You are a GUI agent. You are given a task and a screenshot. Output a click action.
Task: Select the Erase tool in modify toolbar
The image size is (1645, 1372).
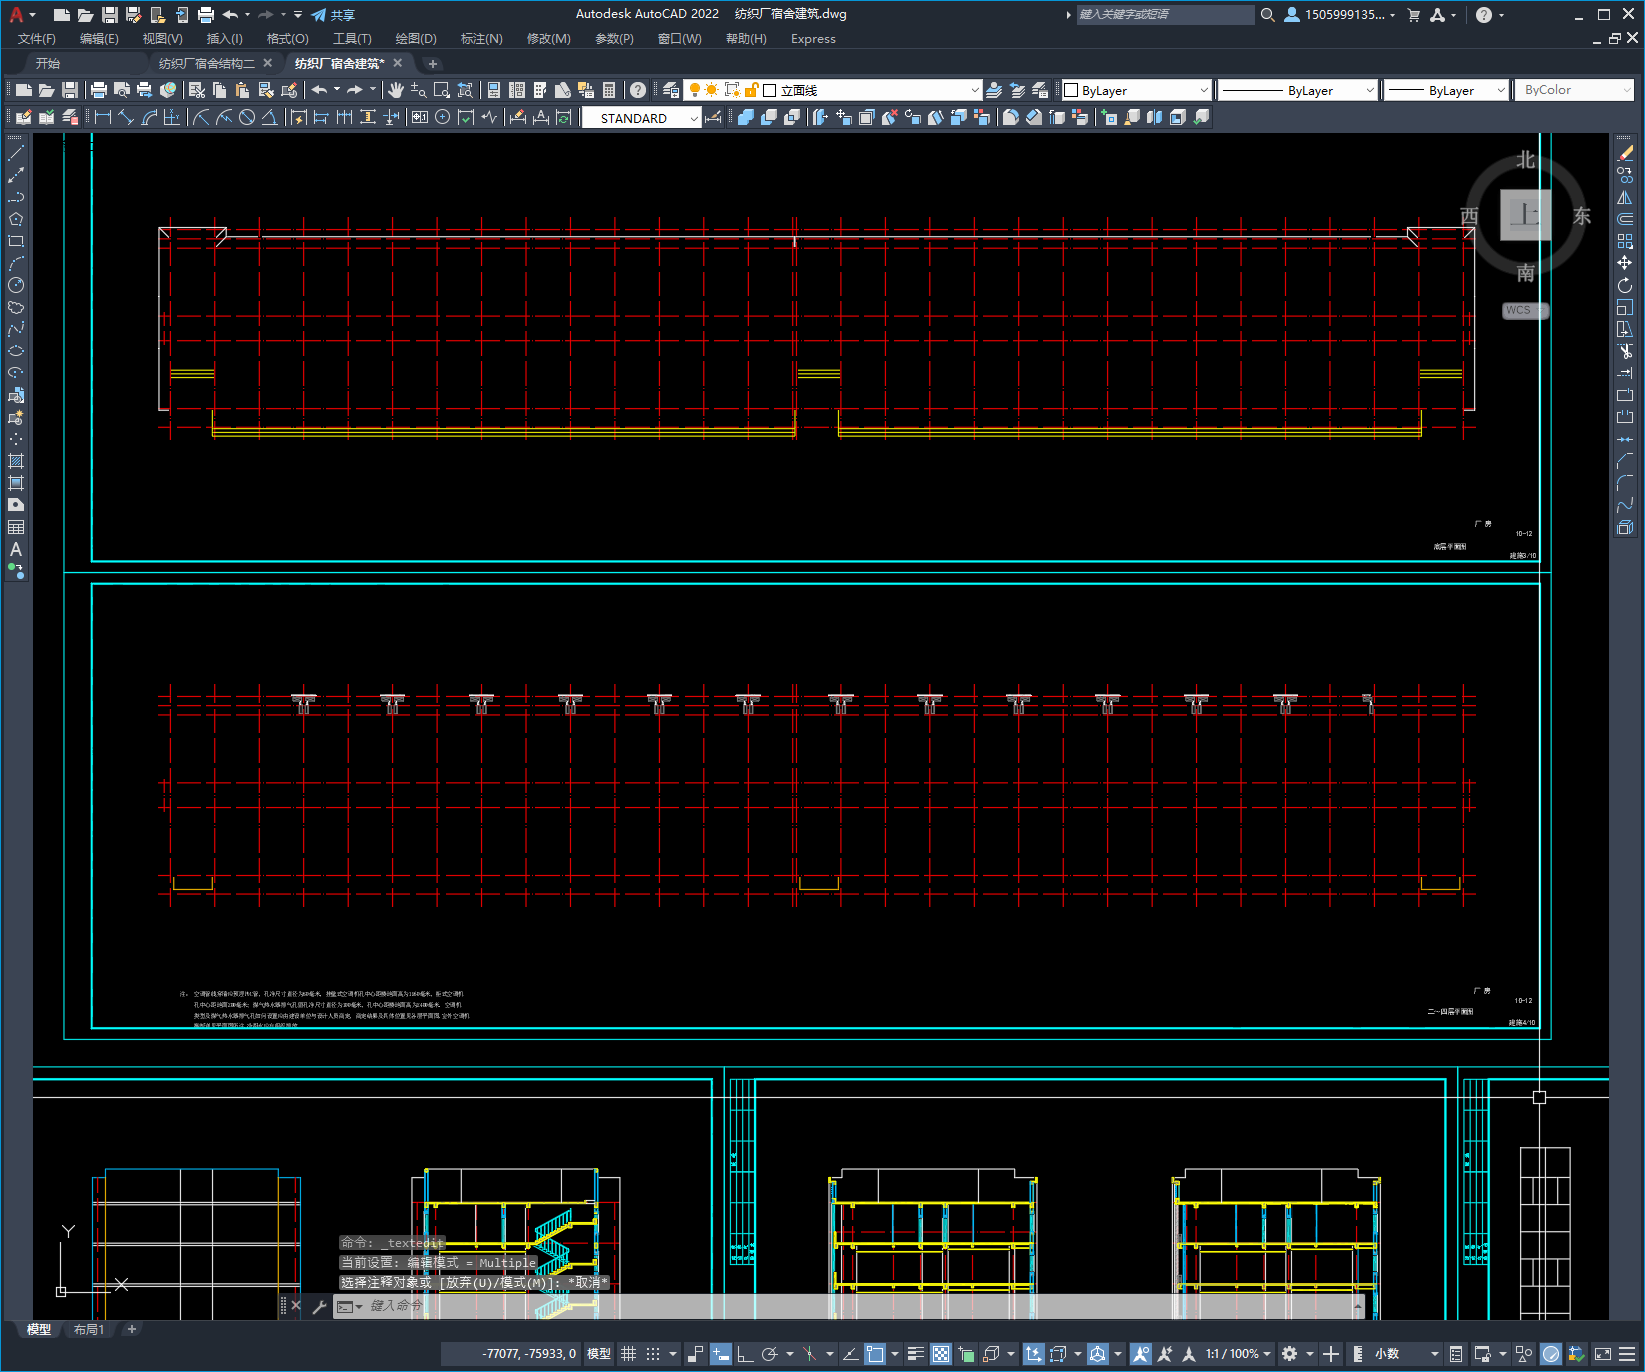[x=1625, y=153]
